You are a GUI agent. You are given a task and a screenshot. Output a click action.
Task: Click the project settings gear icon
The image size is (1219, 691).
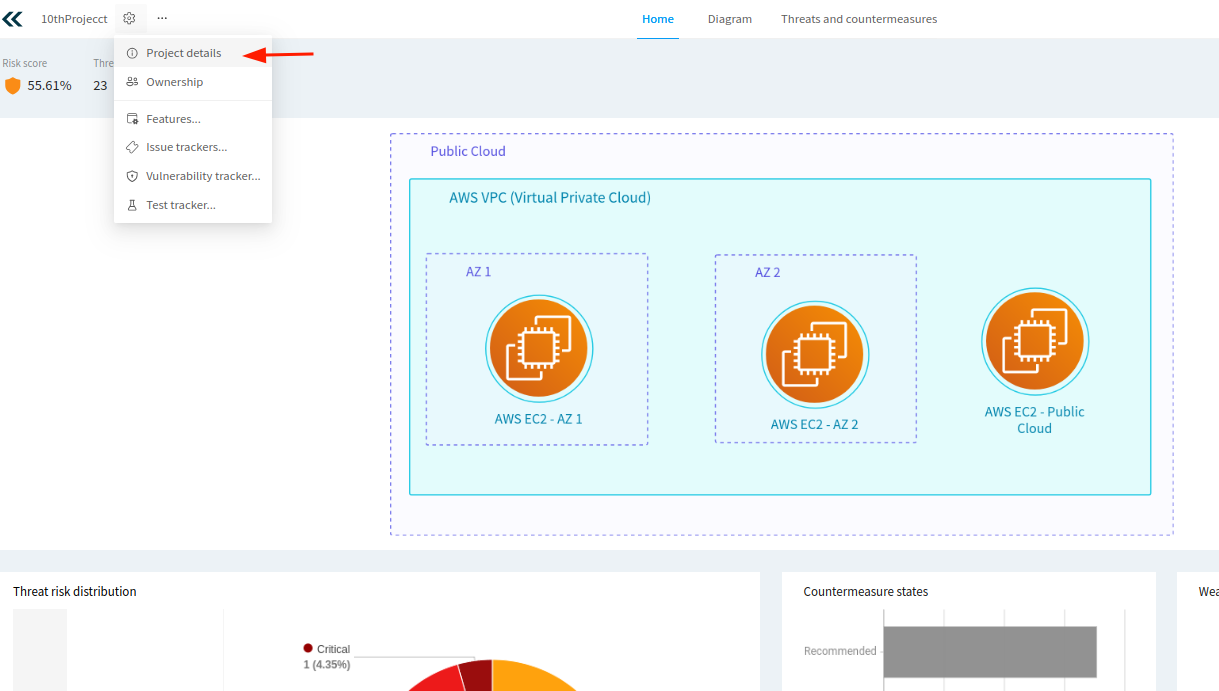click(x=129, y=18)
